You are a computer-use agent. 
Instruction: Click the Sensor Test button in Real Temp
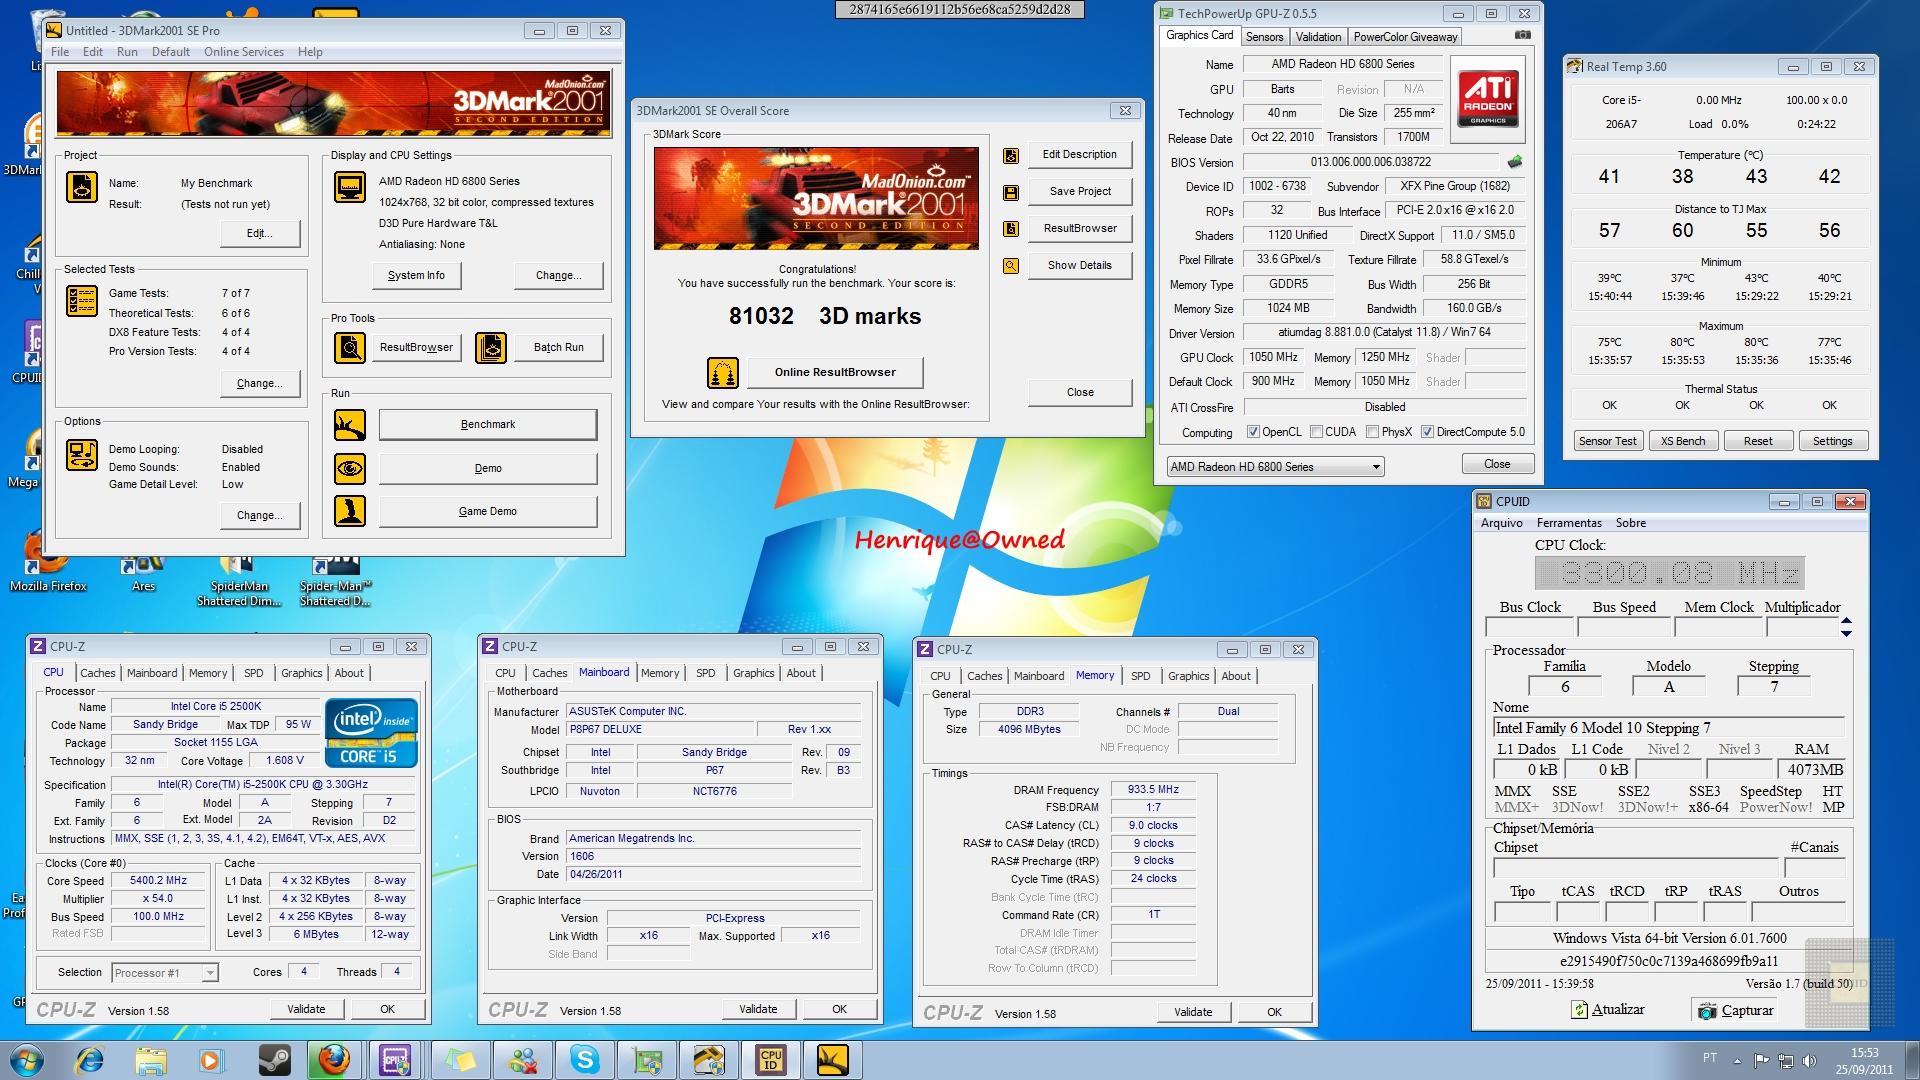(x=1607, y=441)
